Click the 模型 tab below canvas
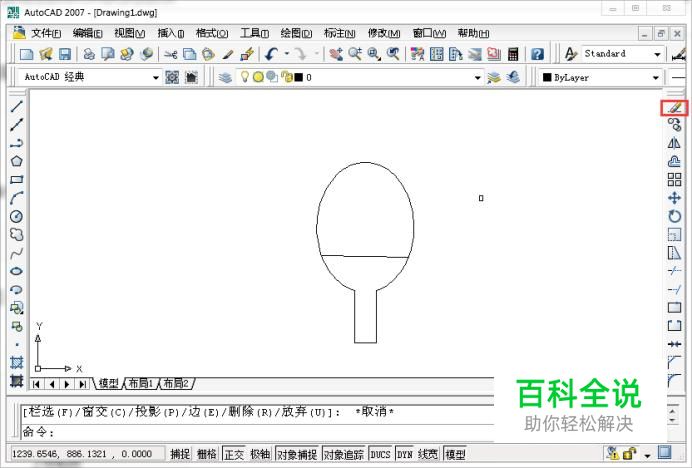The image size is (692, 468). pyautogui.click(x=109, y=384)
